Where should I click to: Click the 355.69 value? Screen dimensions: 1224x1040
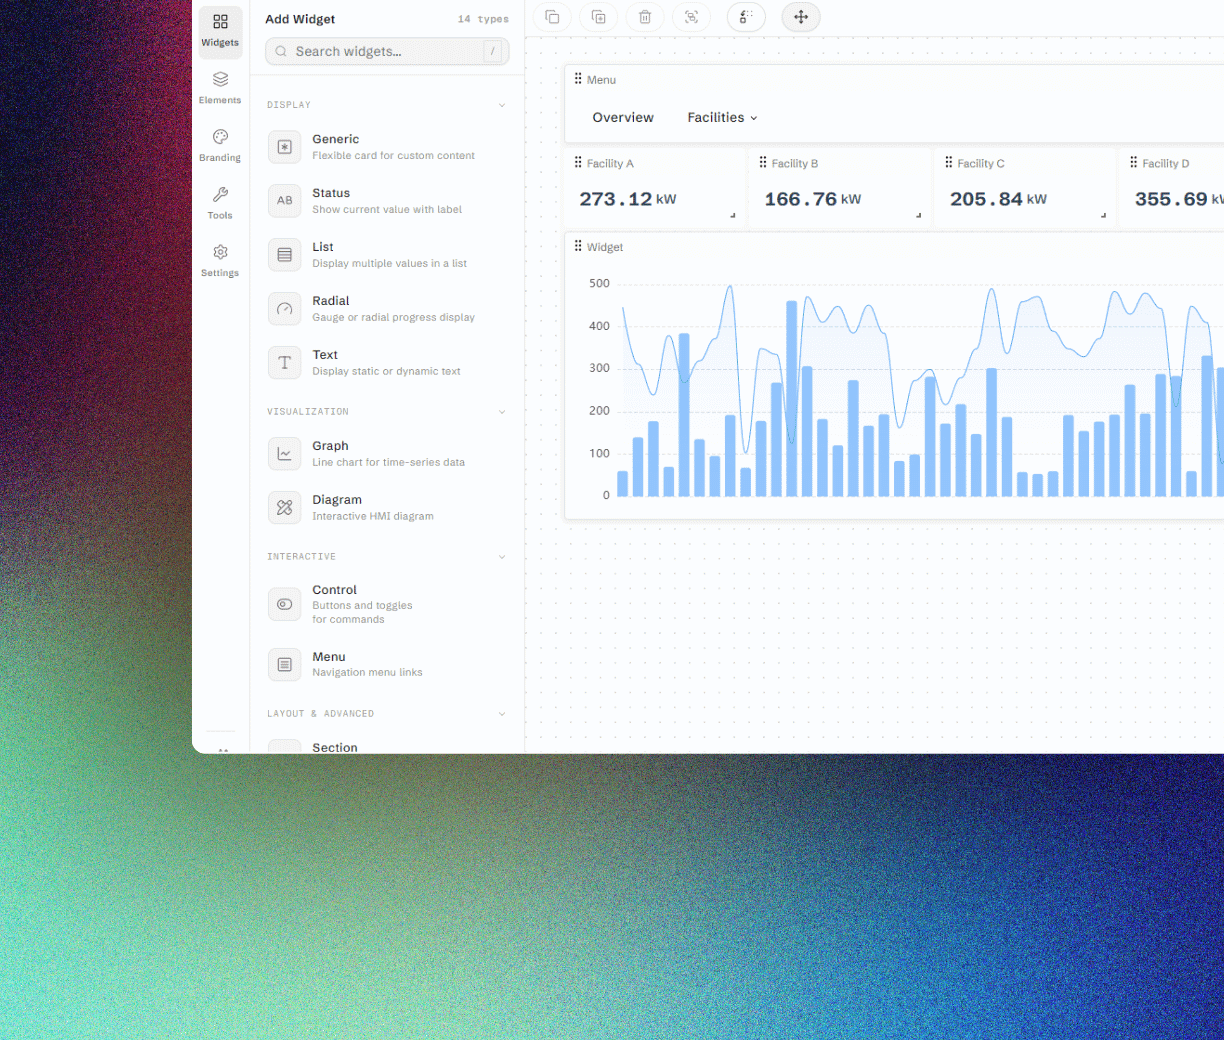[1171, 199]
